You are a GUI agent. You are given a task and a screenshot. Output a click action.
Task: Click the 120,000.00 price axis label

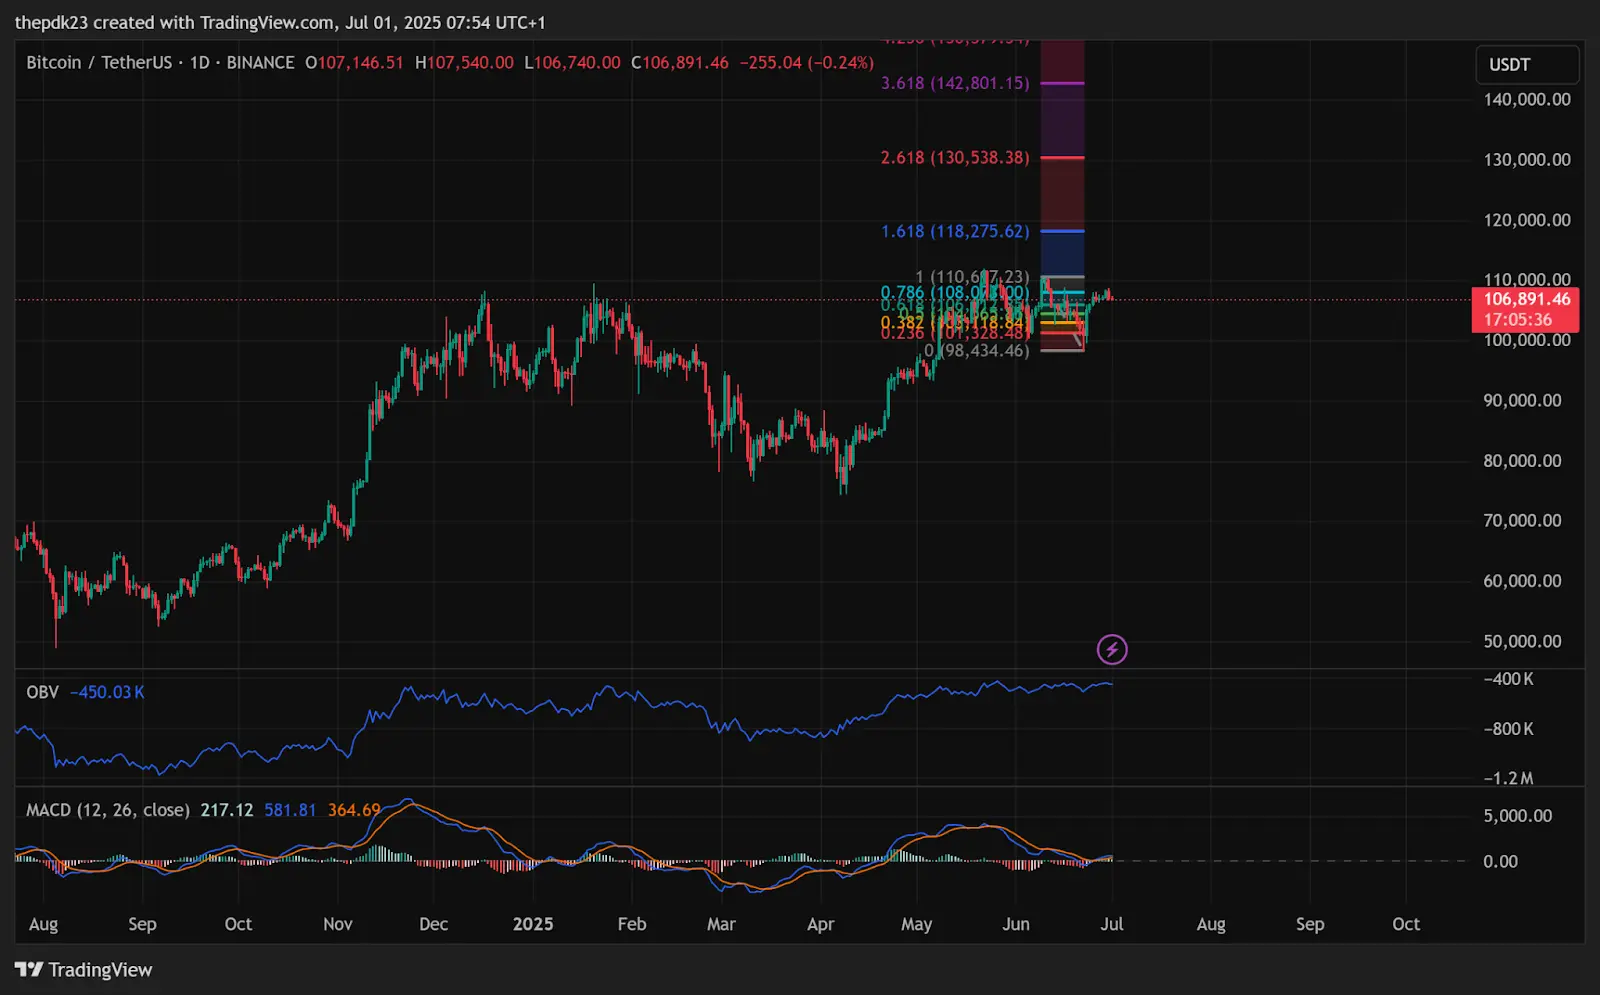point(1527,220)
